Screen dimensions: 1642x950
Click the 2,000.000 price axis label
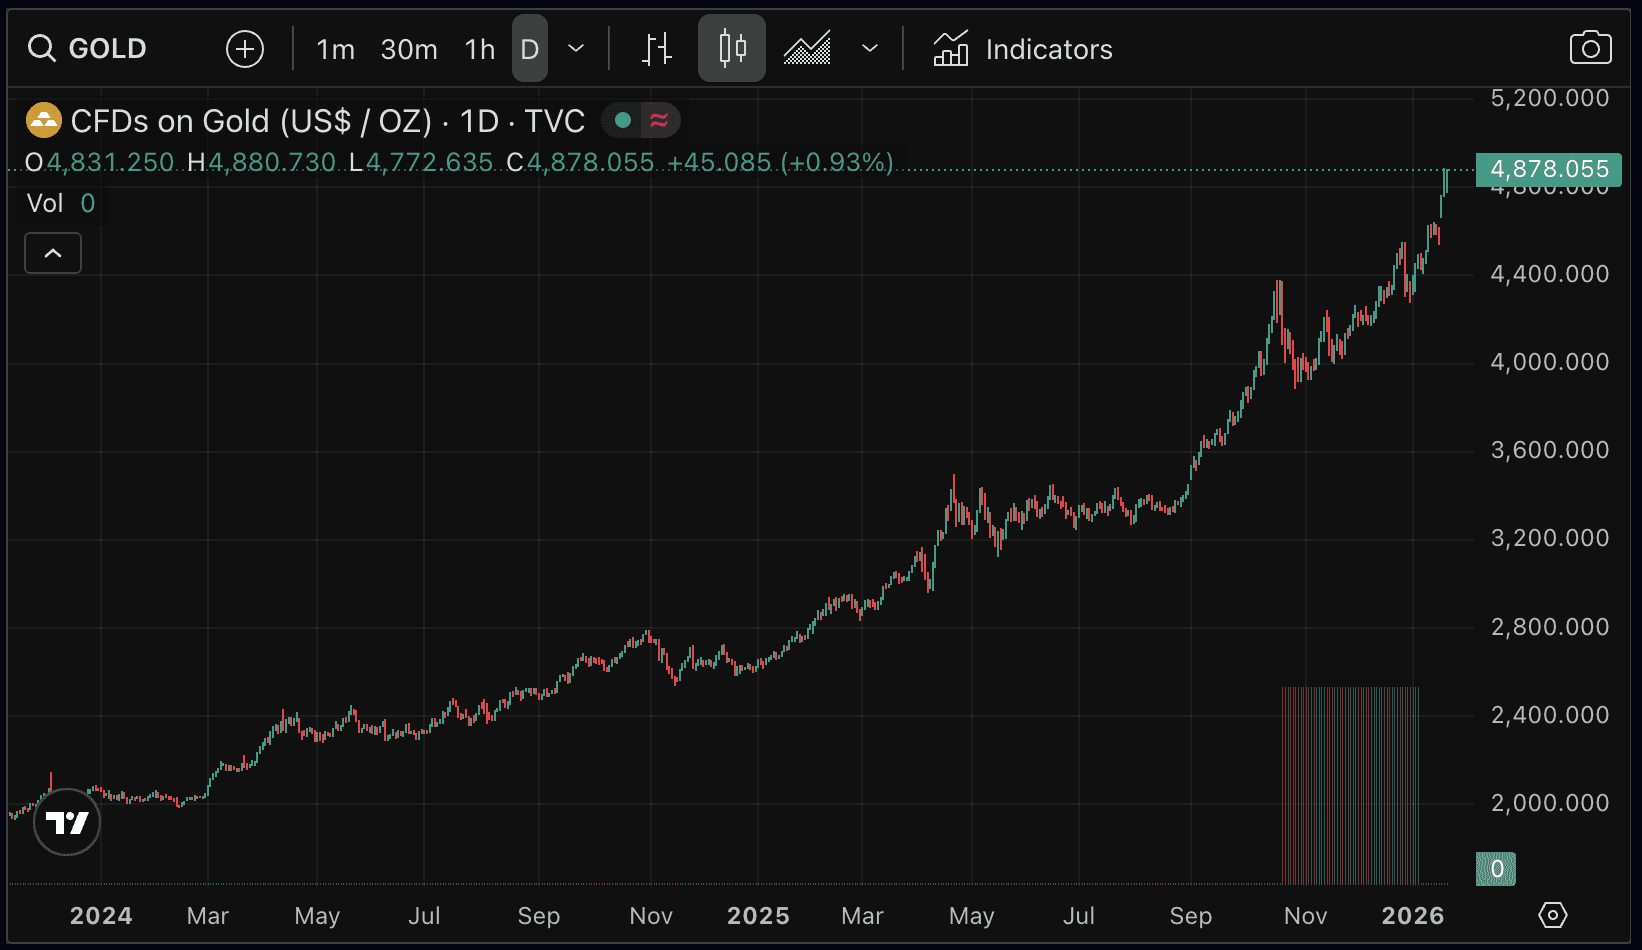click(1550, 803)
